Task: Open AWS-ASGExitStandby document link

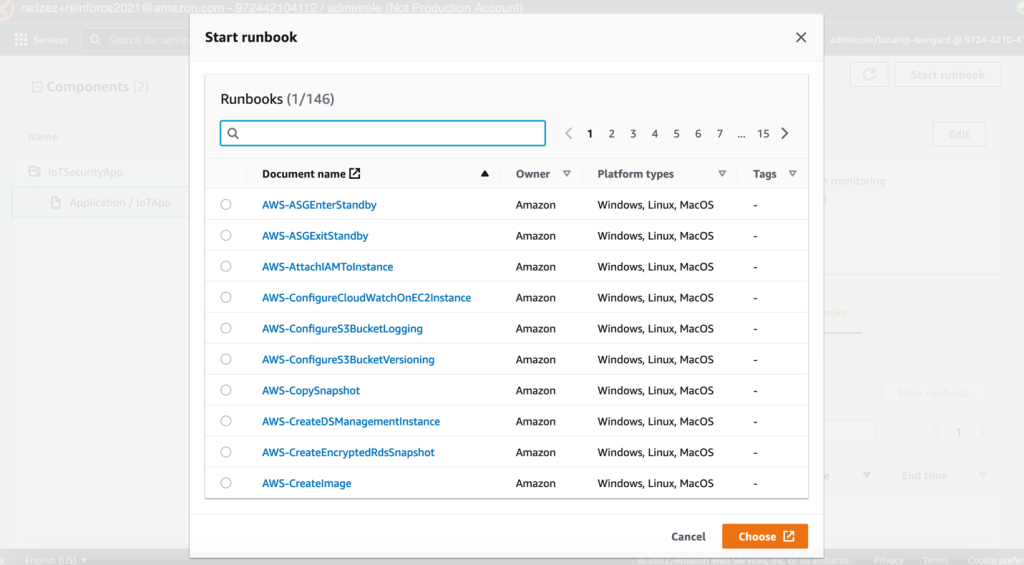Action: (315, 236)
